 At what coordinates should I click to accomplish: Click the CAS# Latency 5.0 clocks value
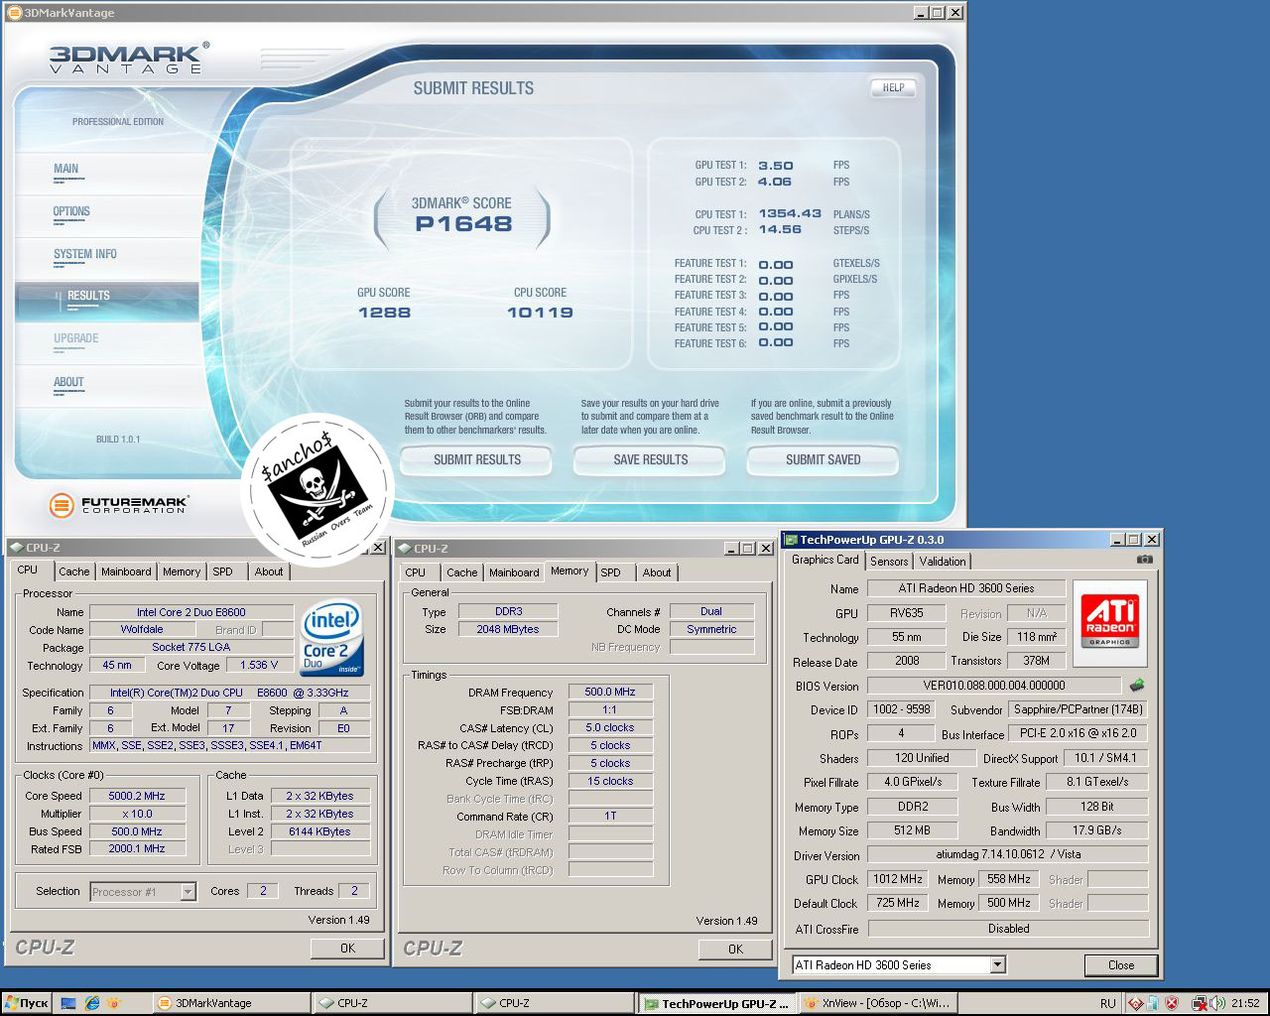[x=610, y=728]
